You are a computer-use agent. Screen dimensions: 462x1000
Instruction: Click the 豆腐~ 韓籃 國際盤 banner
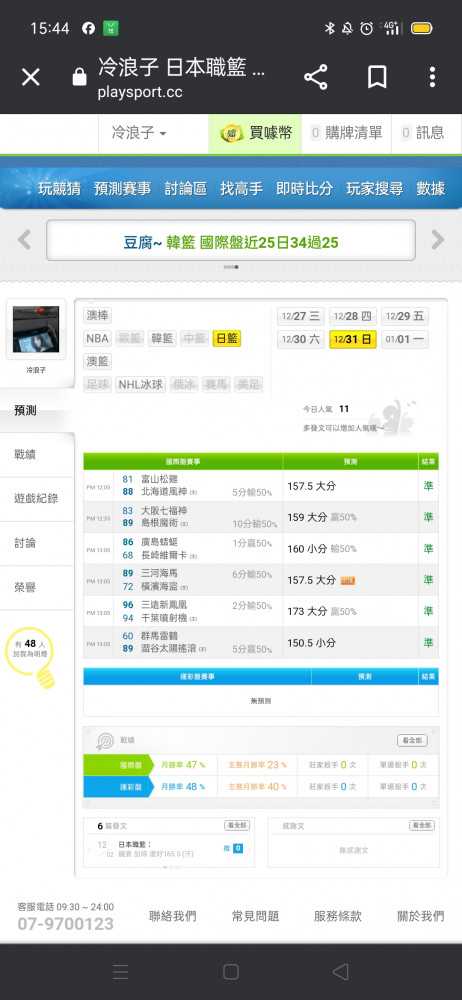point(231,242)
